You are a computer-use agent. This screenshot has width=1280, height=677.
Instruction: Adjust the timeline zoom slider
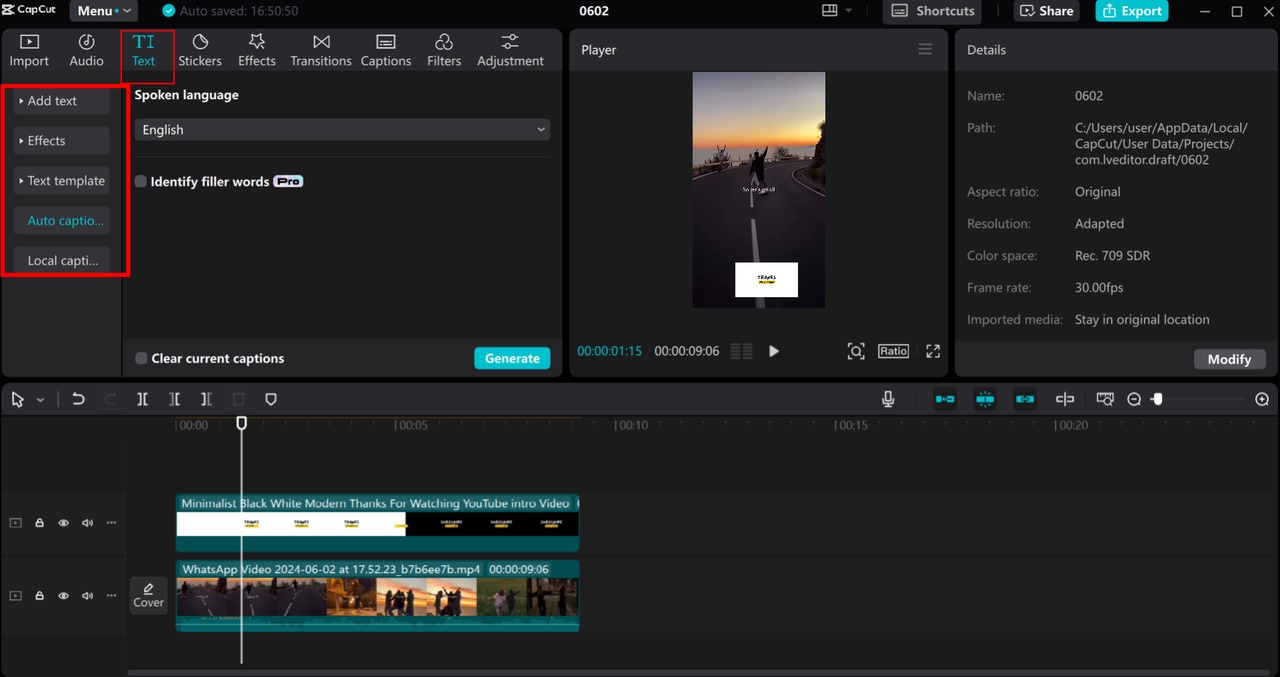(x=1157, y=399)
